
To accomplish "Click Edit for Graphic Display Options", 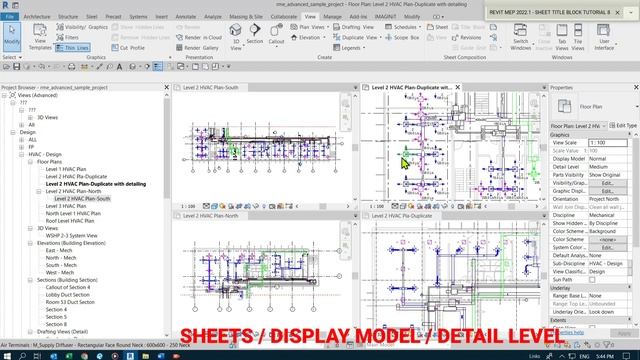I will pos(608,191).
